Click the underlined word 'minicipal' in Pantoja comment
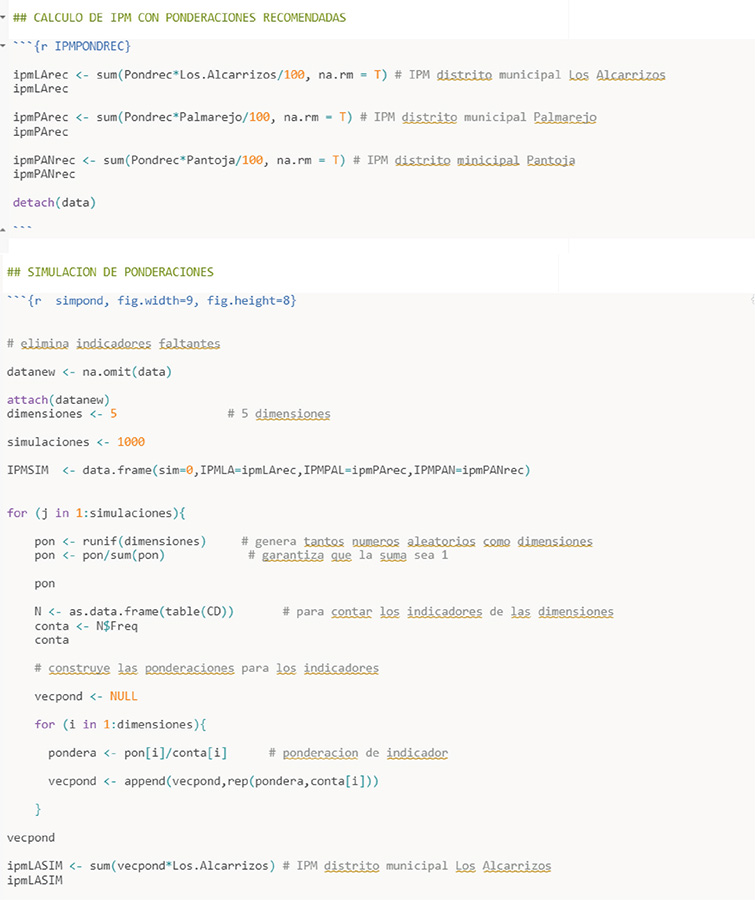 (488, 160)
